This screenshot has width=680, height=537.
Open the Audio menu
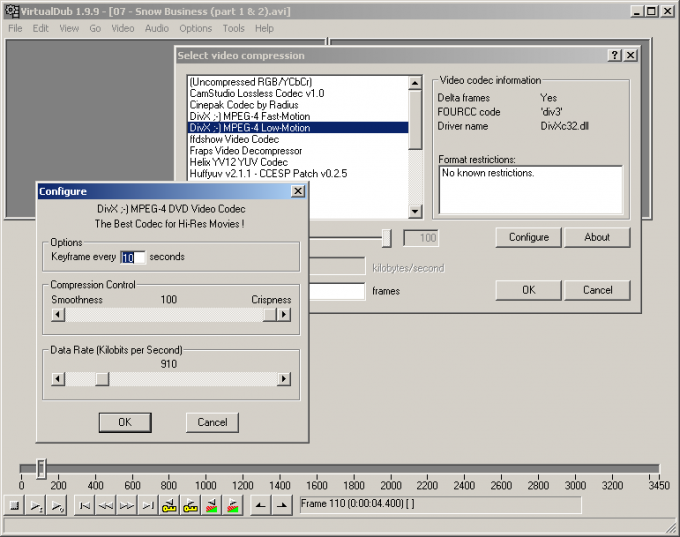[157, 29]
